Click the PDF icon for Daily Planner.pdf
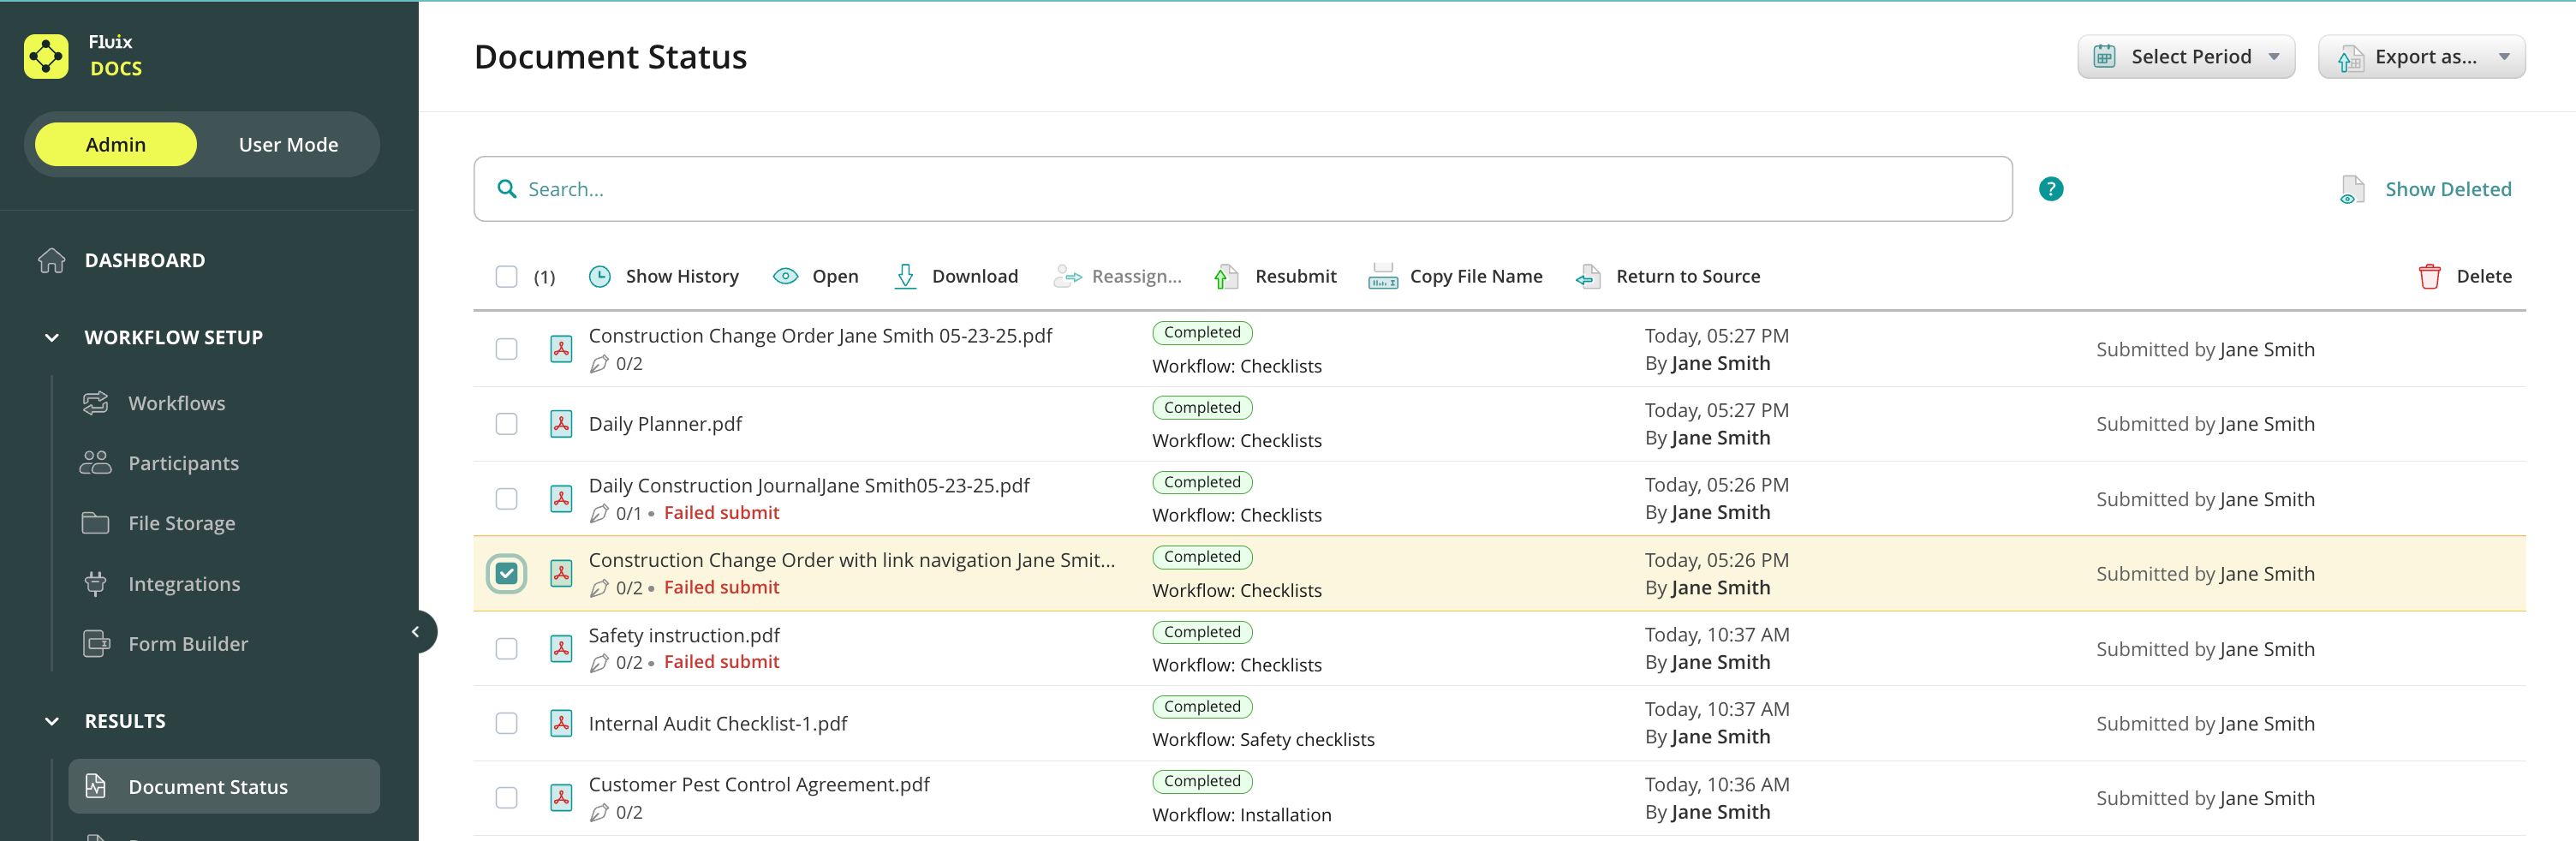The height and width of the screenshot is (841, 2576). pos(561,424)
